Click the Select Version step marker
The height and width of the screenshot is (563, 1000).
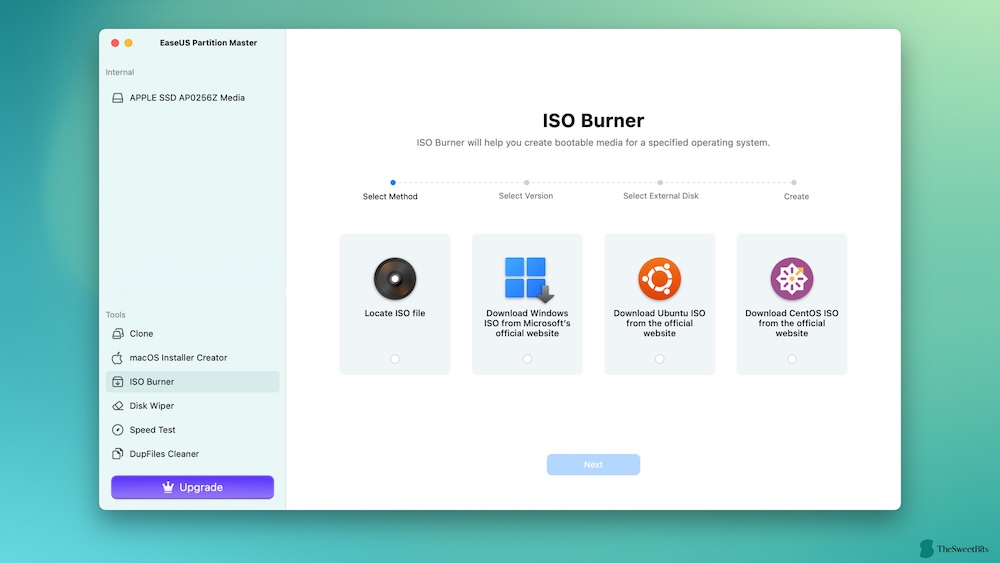[x=526, y=182]
